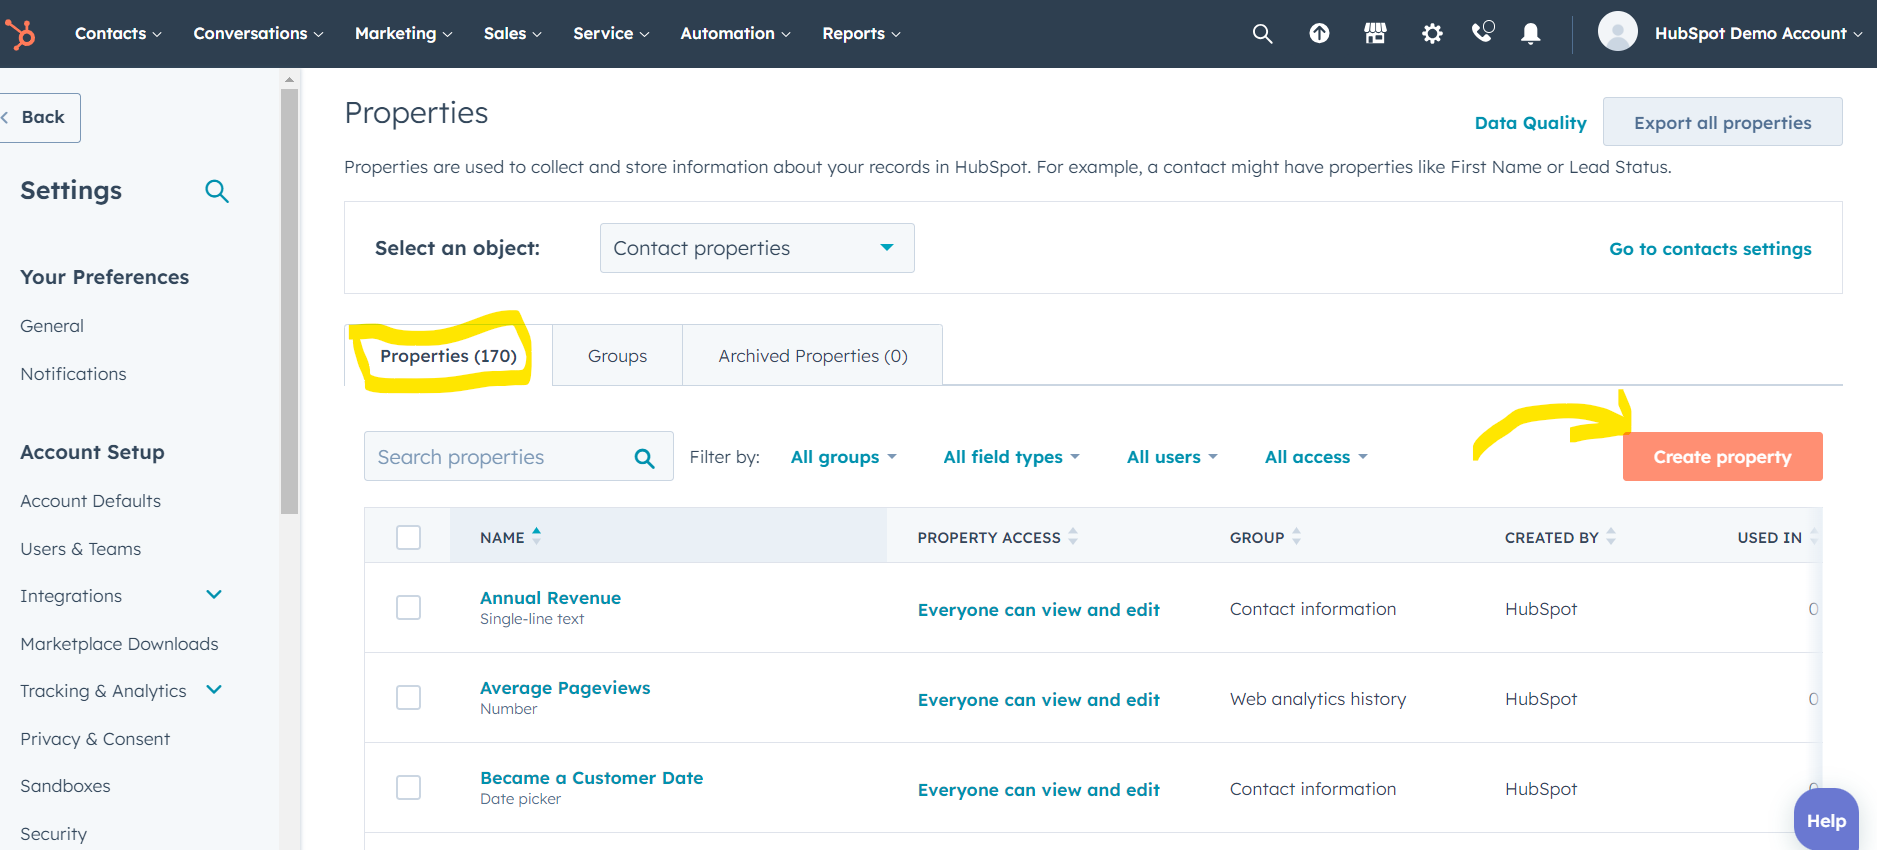
Task: Open the Data Quality link
Action: [1530, 123]
